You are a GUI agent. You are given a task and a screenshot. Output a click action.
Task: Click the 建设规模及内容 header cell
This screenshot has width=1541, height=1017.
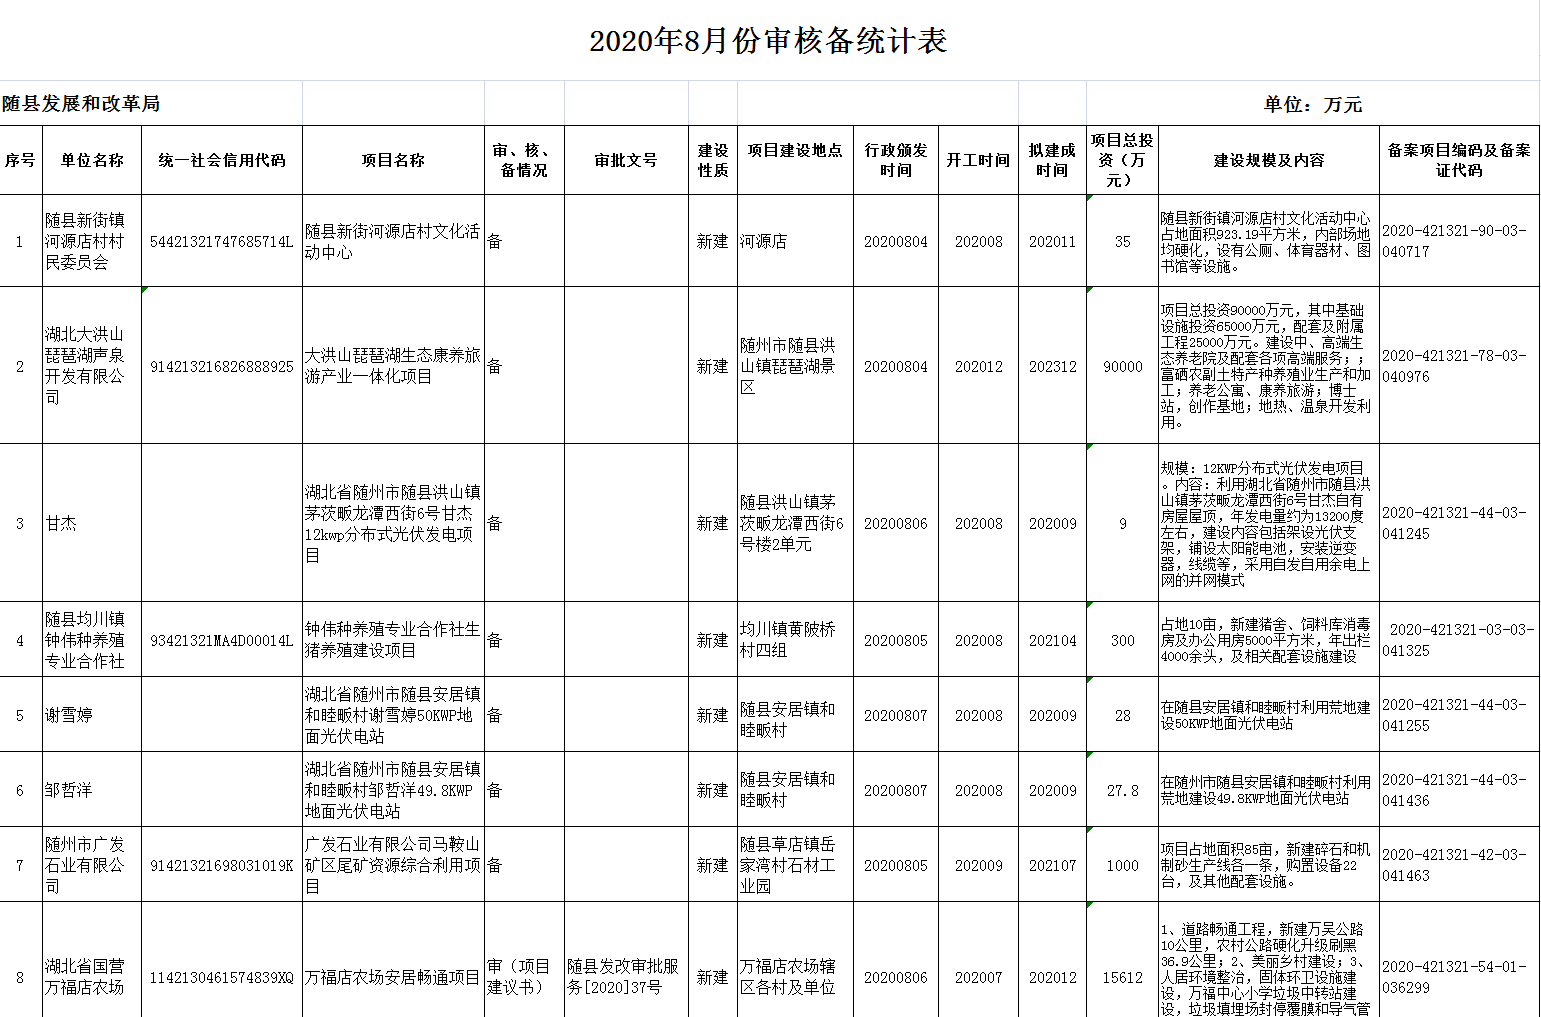(x=1268, y=160)
